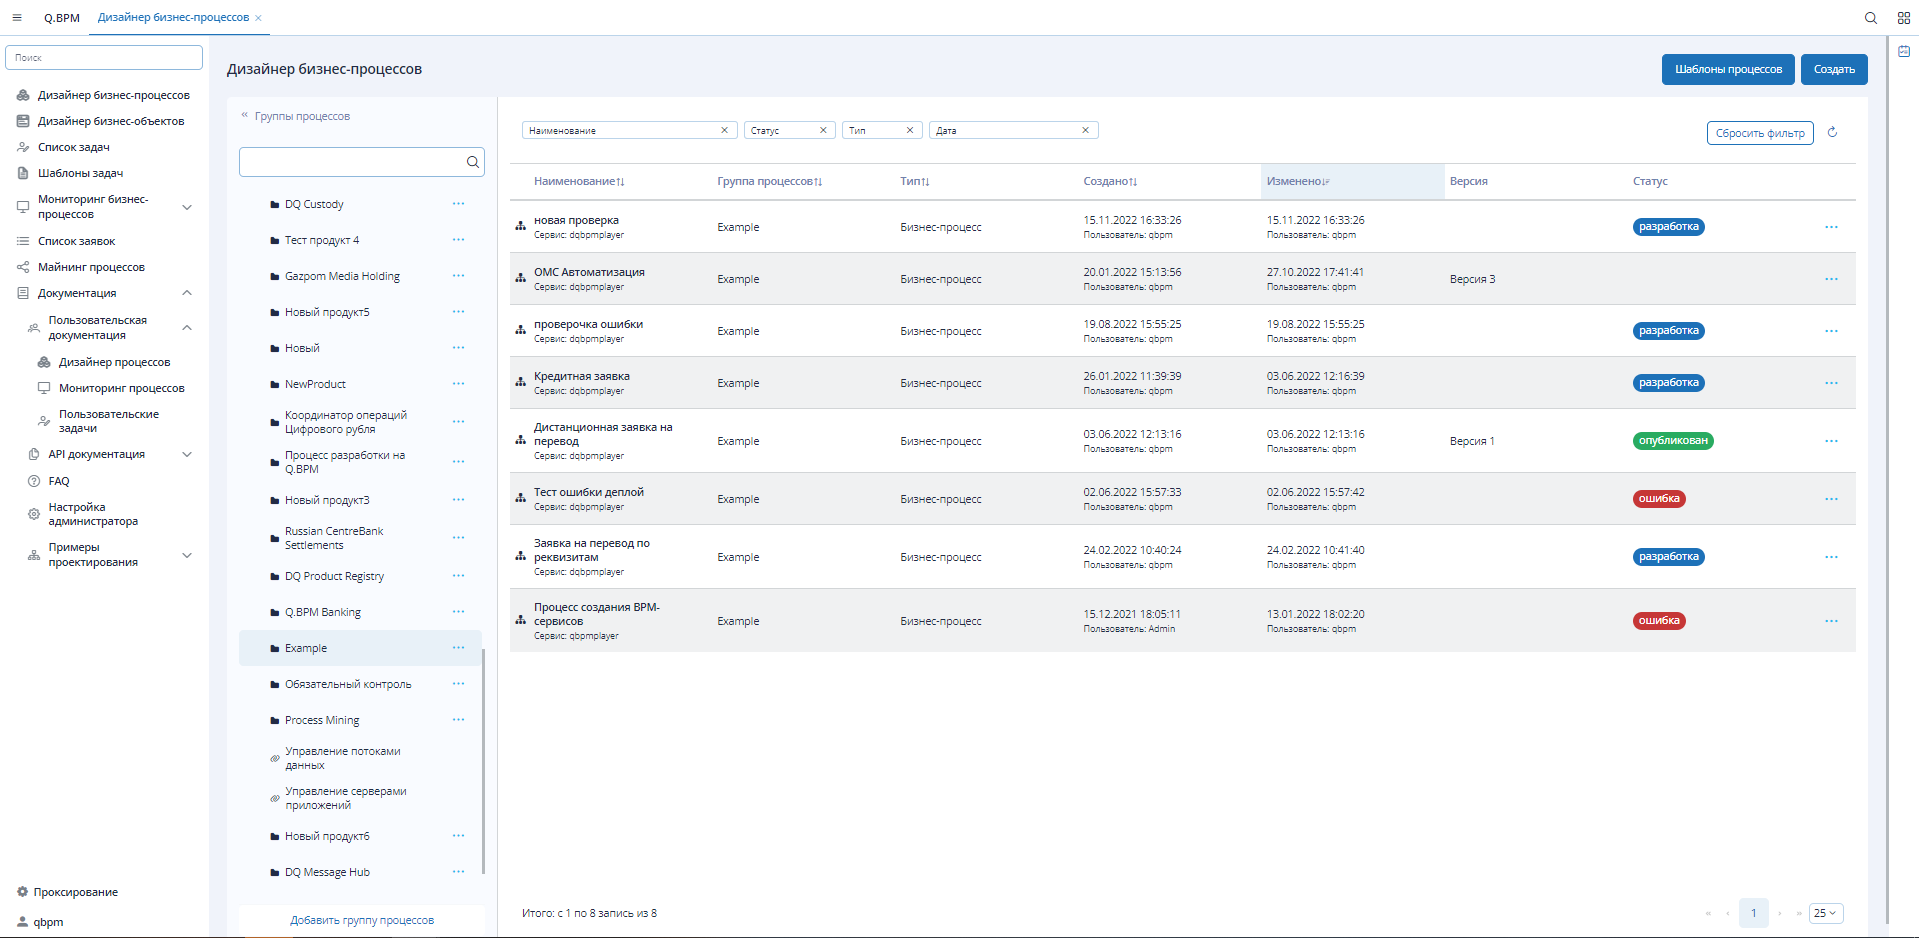Image resolution: width=1919 pixels, height=938 pixels.
Task: Click the refresh table icon
Action: 1832,132
